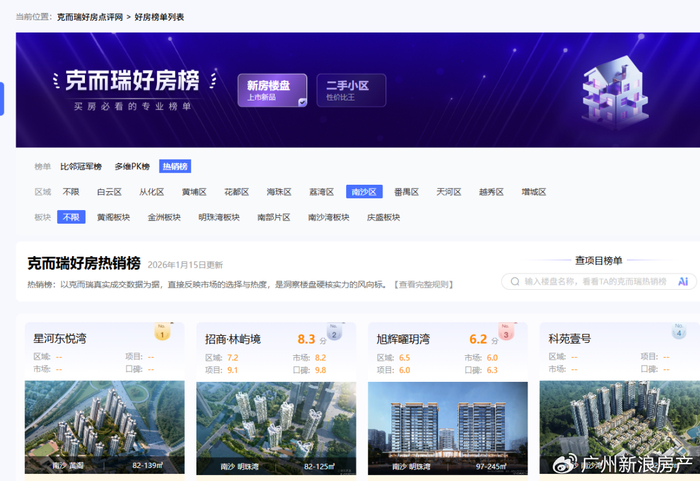
Task: Select 热销榜 ranking list
Action: pyautogui.click(x=175, y=167)
